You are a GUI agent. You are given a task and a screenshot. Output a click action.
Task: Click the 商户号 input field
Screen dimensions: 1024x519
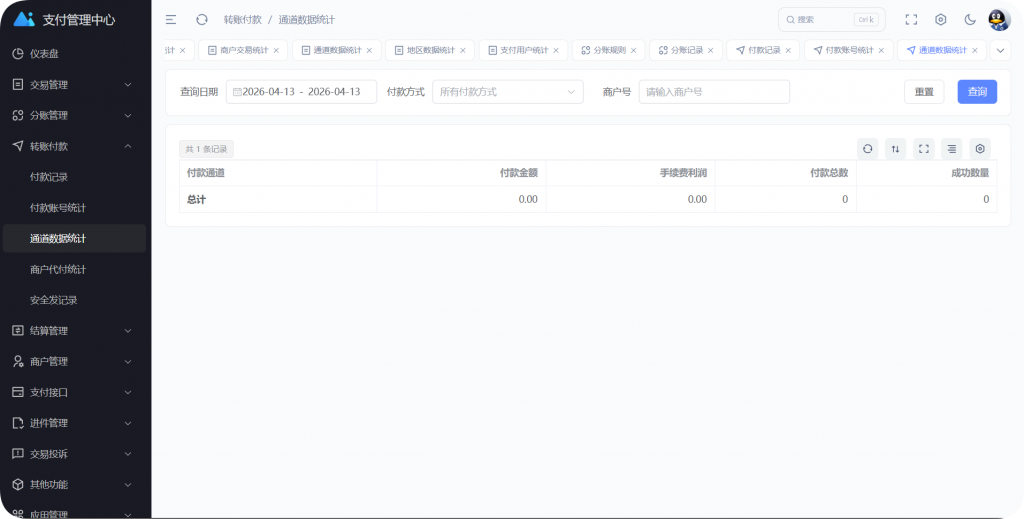coord(714,92)
